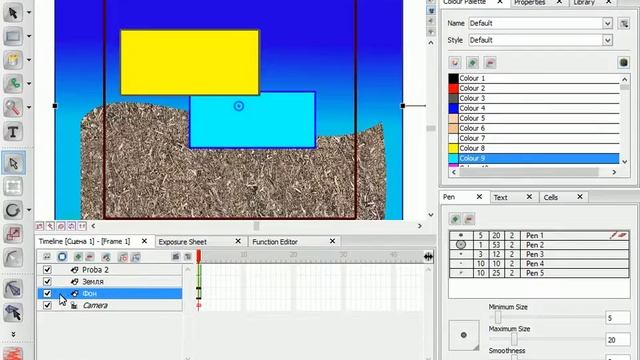Open the Zoom tool flyout arrow
The image size is (640, 360).
coord(29,108)
